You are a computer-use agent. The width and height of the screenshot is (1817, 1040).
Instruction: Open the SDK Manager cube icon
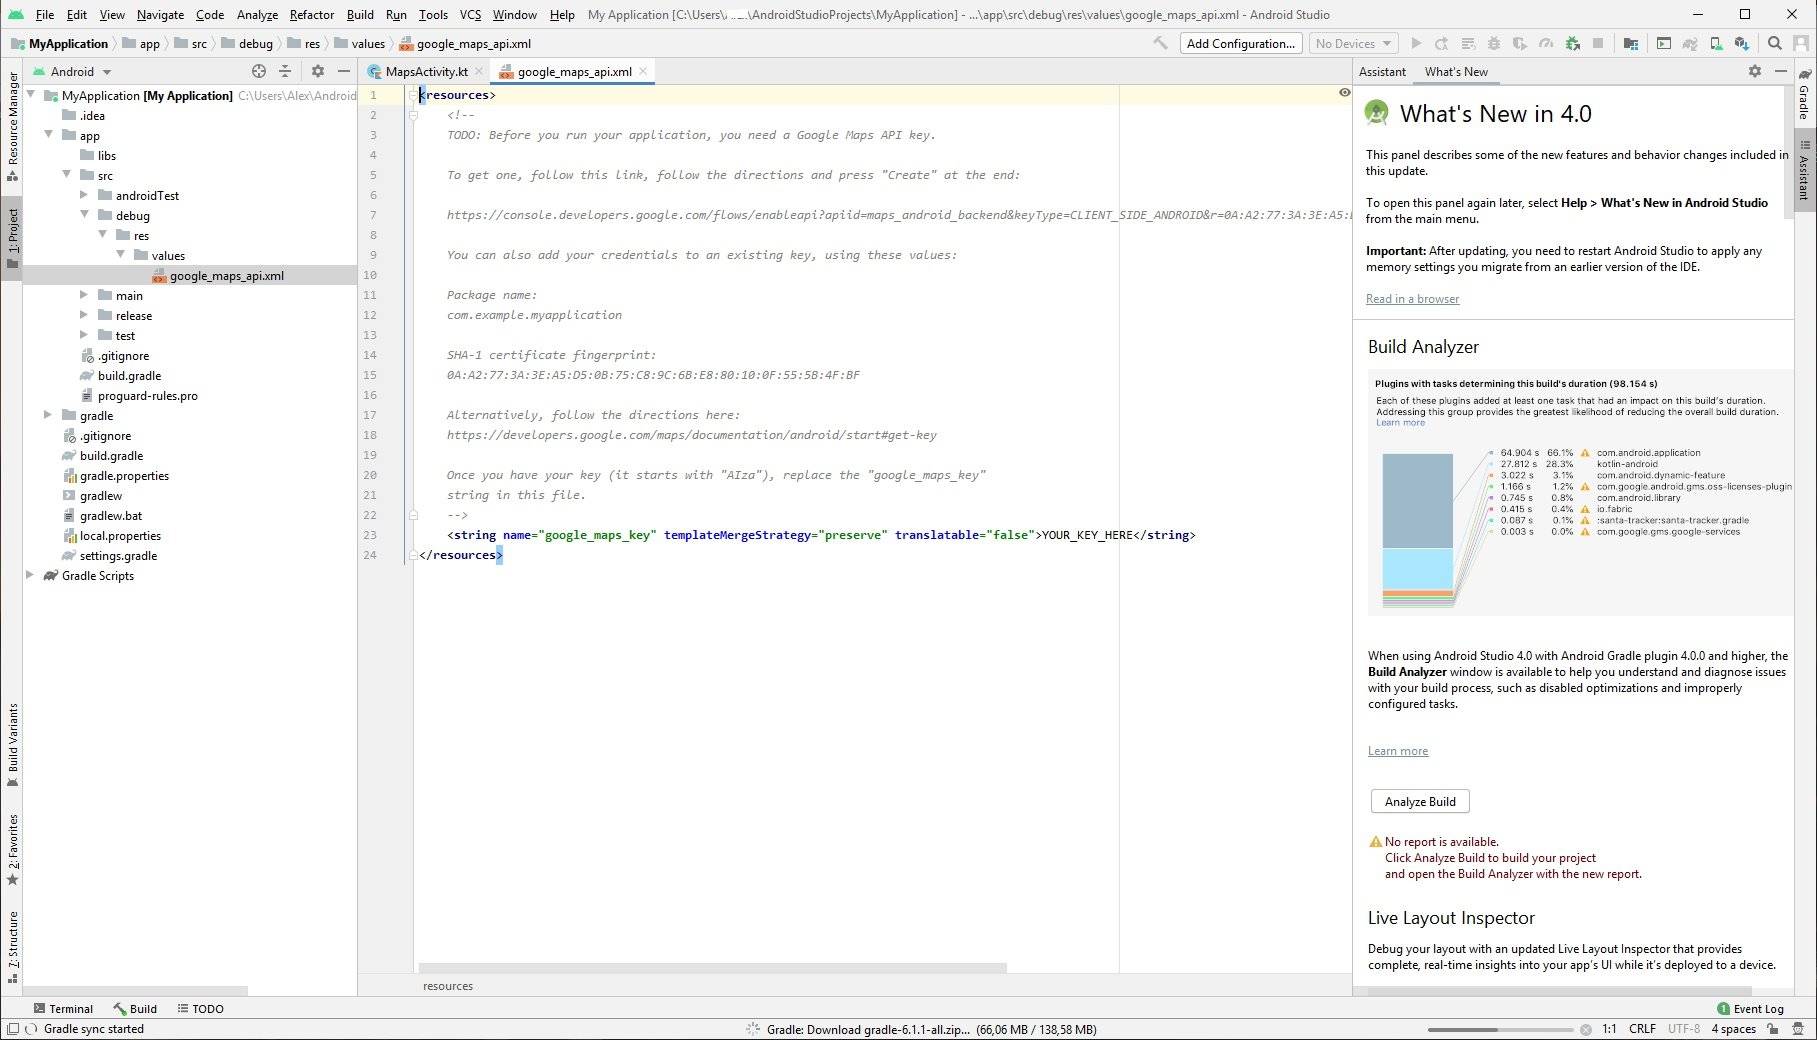(x=1742, y=43)
